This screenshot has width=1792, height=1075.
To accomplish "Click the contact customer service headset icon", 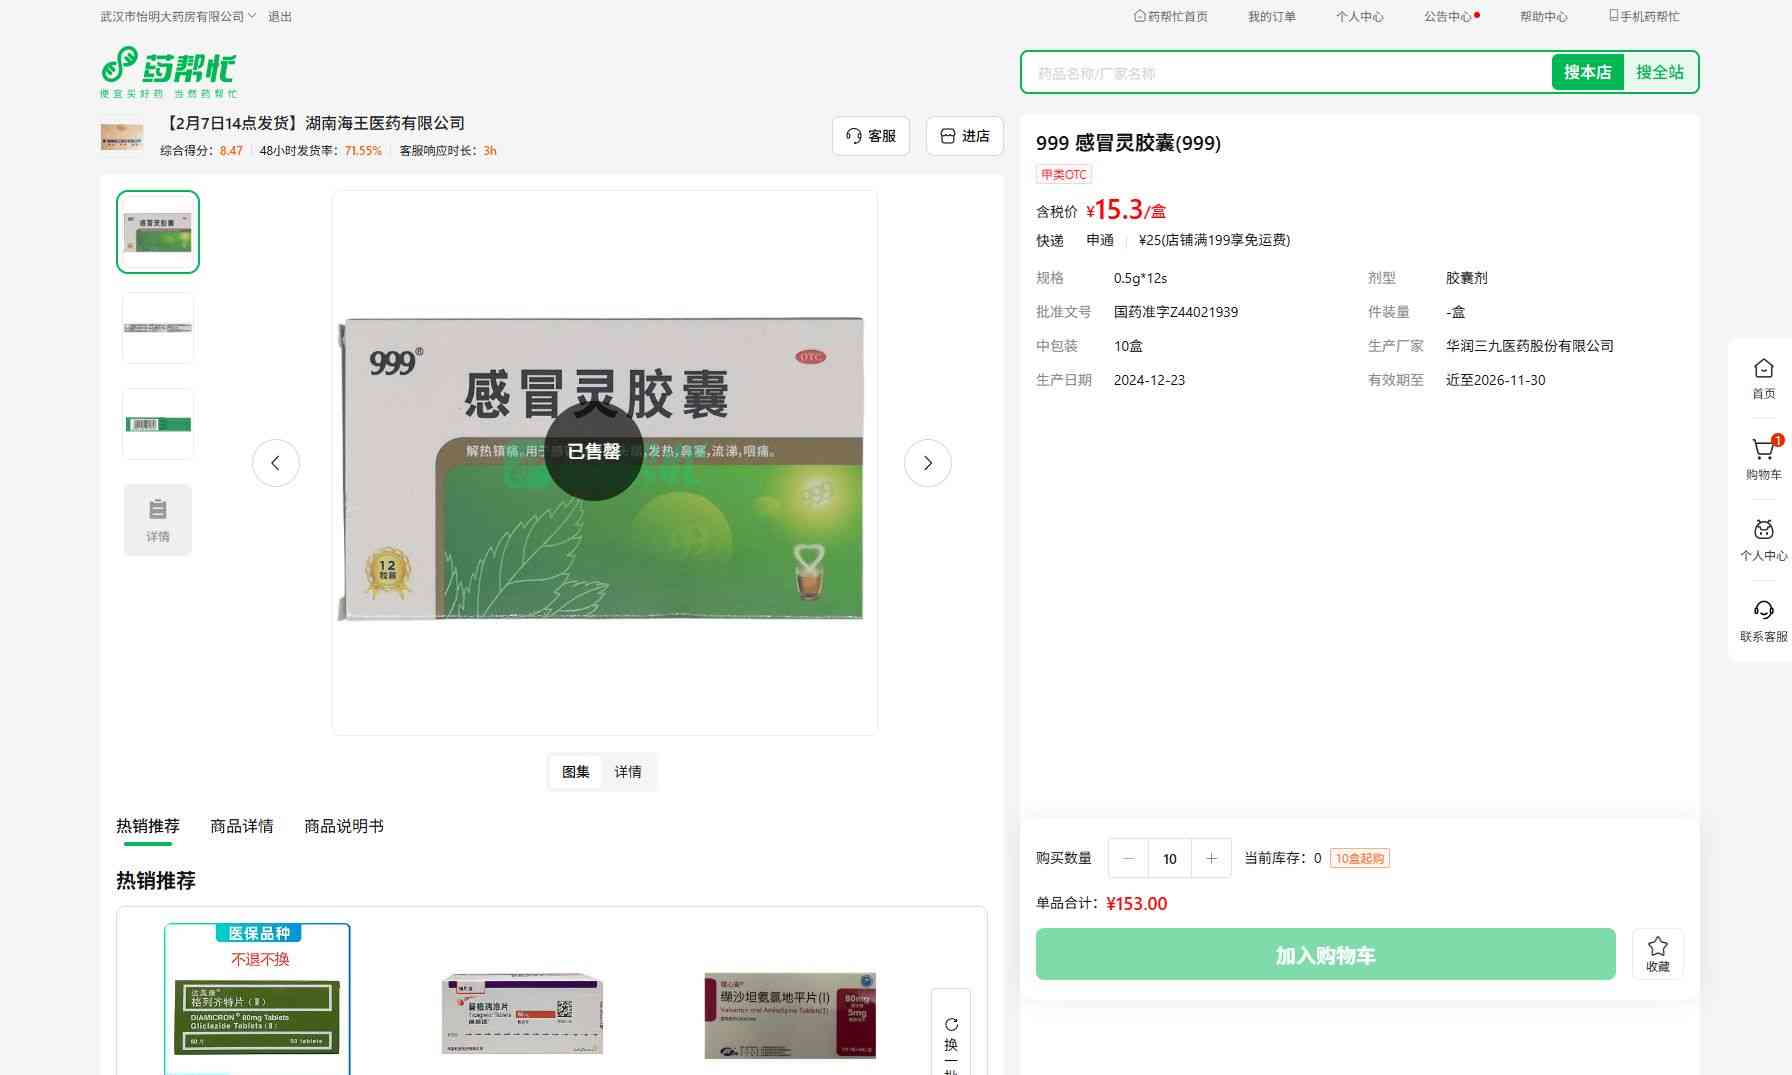I will (1763, 611).
